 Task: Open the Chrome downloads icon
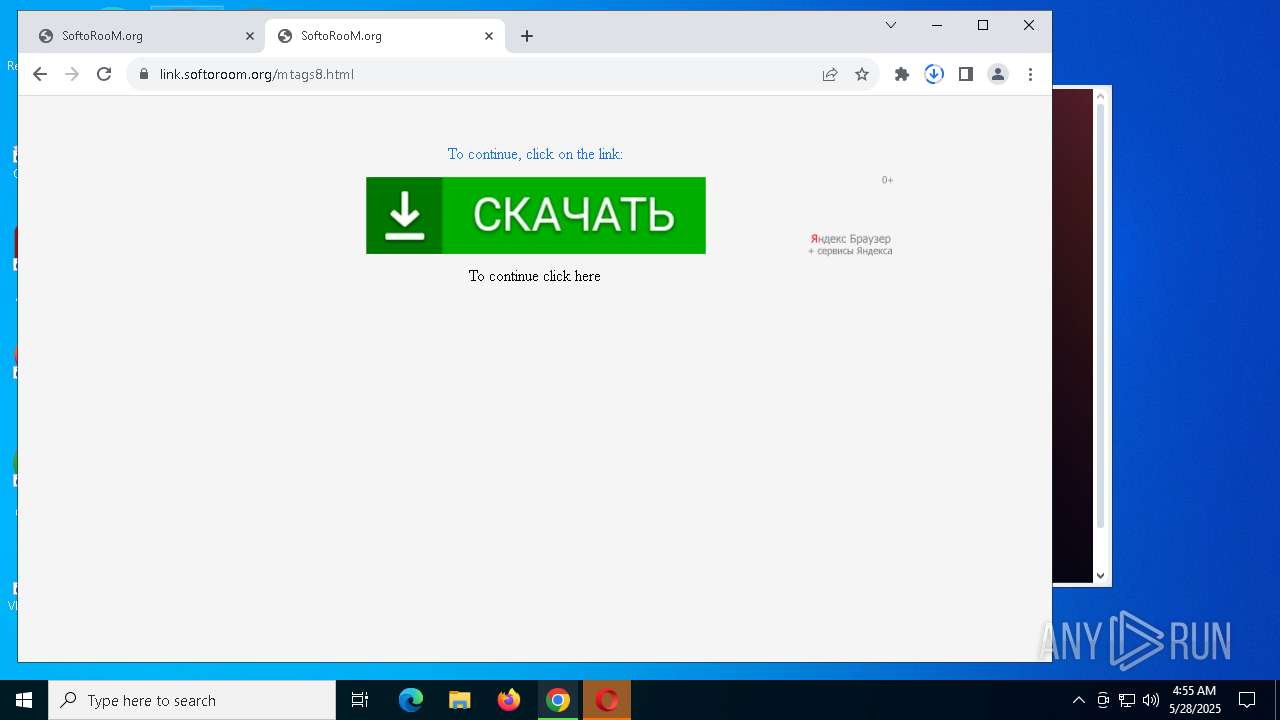tap(934, 74)
